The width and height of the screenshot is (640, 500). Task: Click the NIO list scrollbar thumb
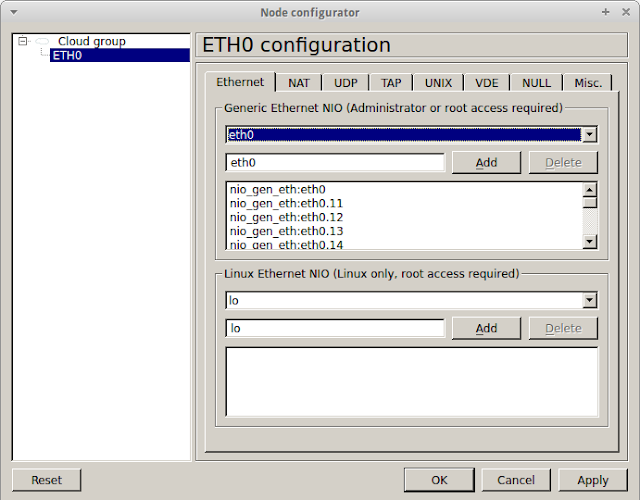590,203
